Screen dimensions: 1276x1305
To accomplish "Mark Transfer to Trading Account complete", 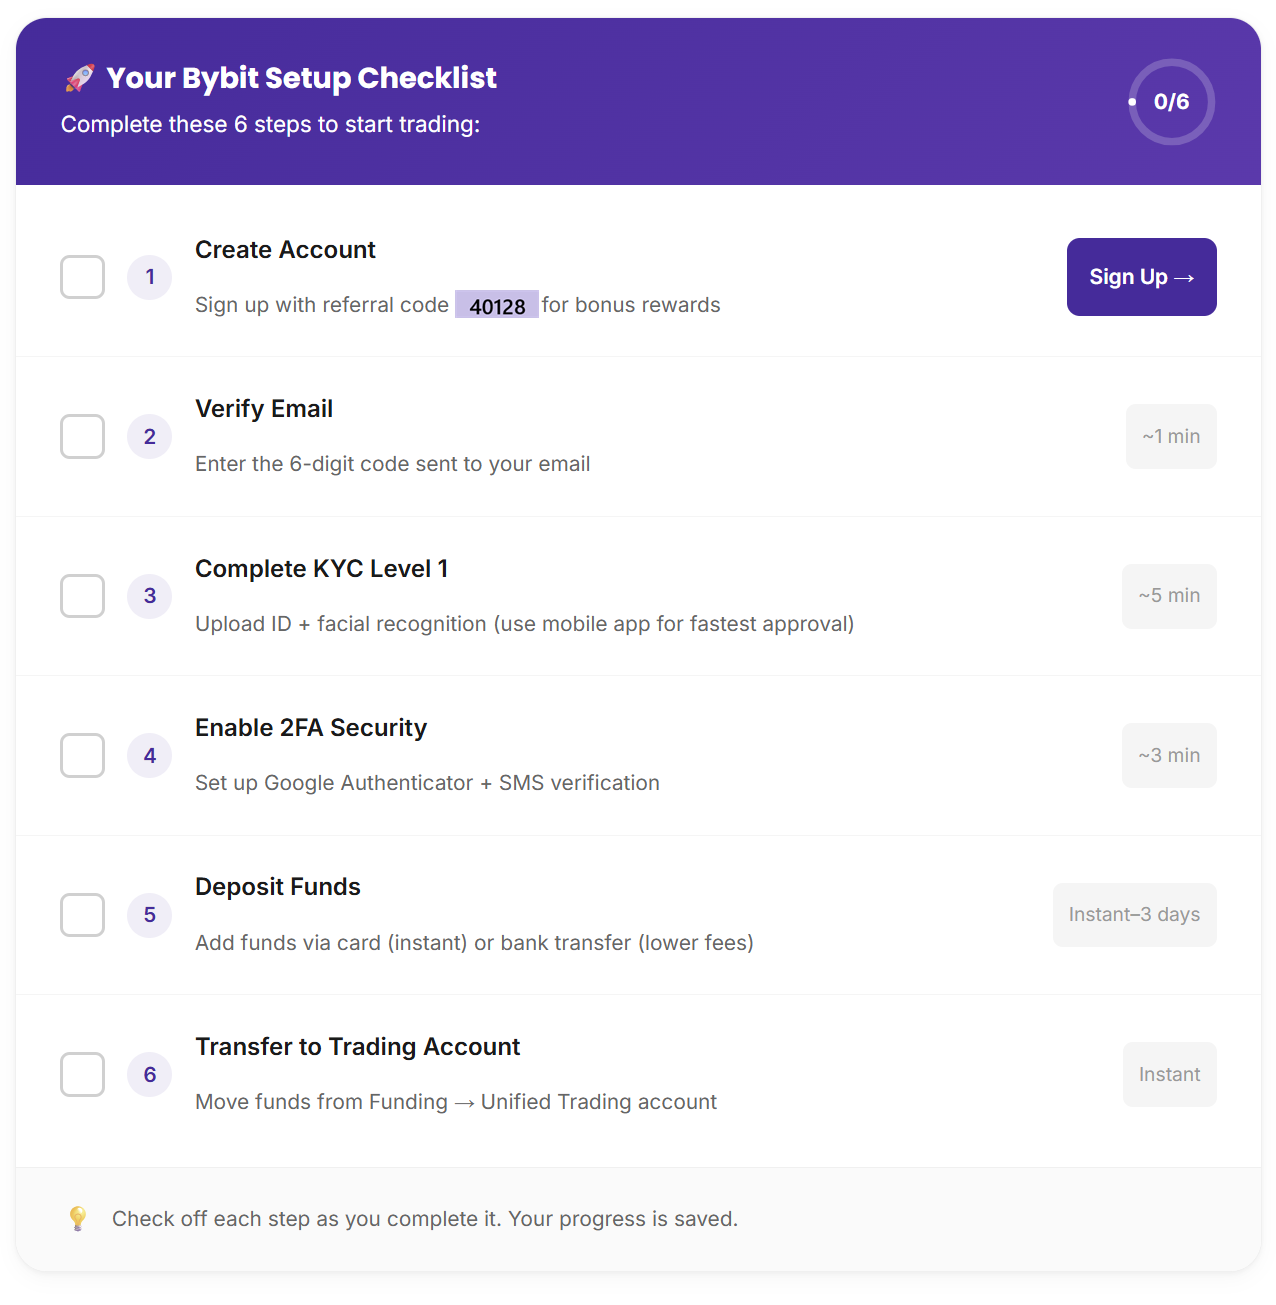I will (x=83, y=1075).
